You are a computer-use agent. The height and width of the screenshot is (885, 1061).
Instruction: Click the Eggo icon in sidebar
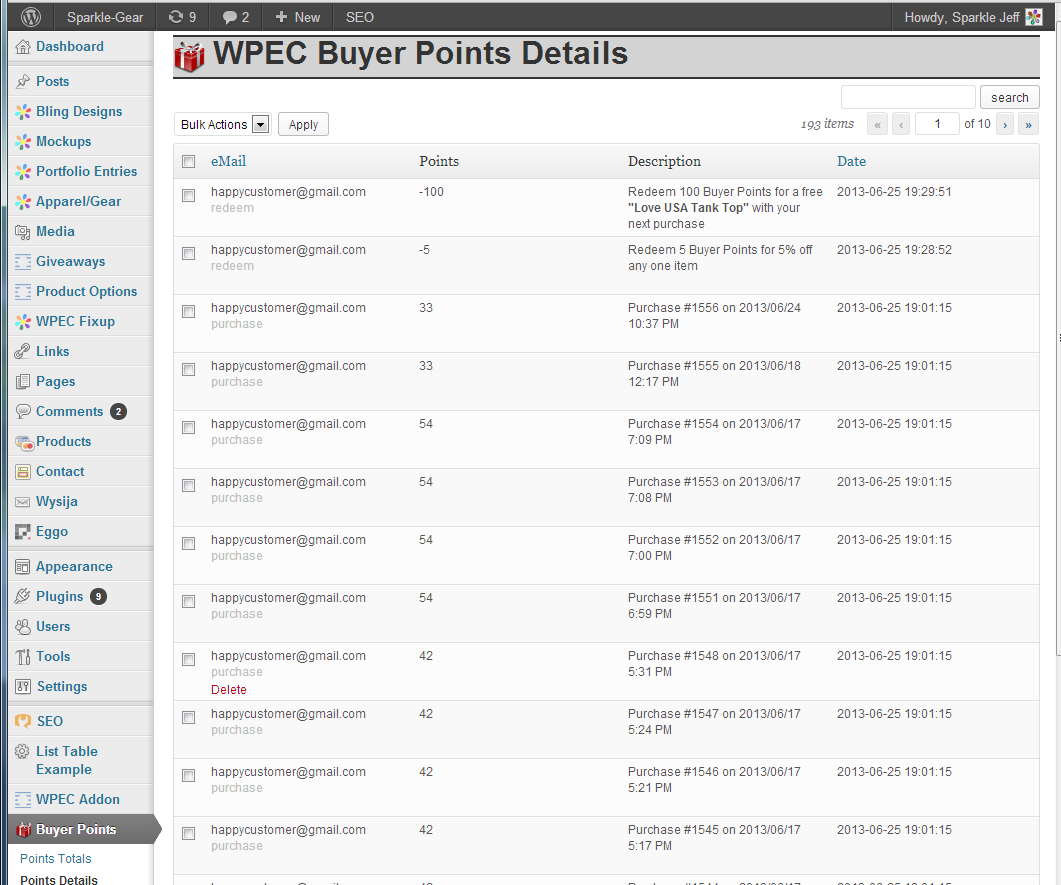(23, 532)
